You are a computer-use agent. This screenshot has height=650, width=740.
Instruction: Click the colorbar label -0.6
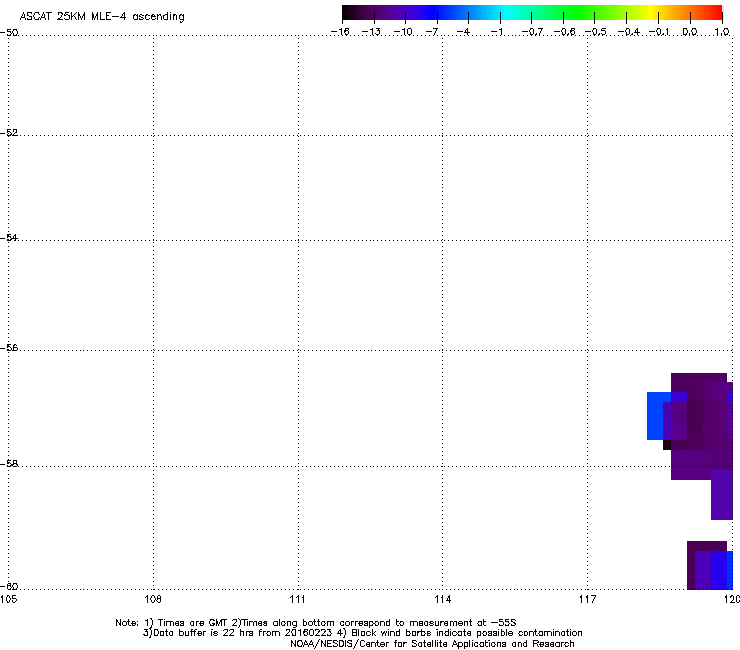564,32
